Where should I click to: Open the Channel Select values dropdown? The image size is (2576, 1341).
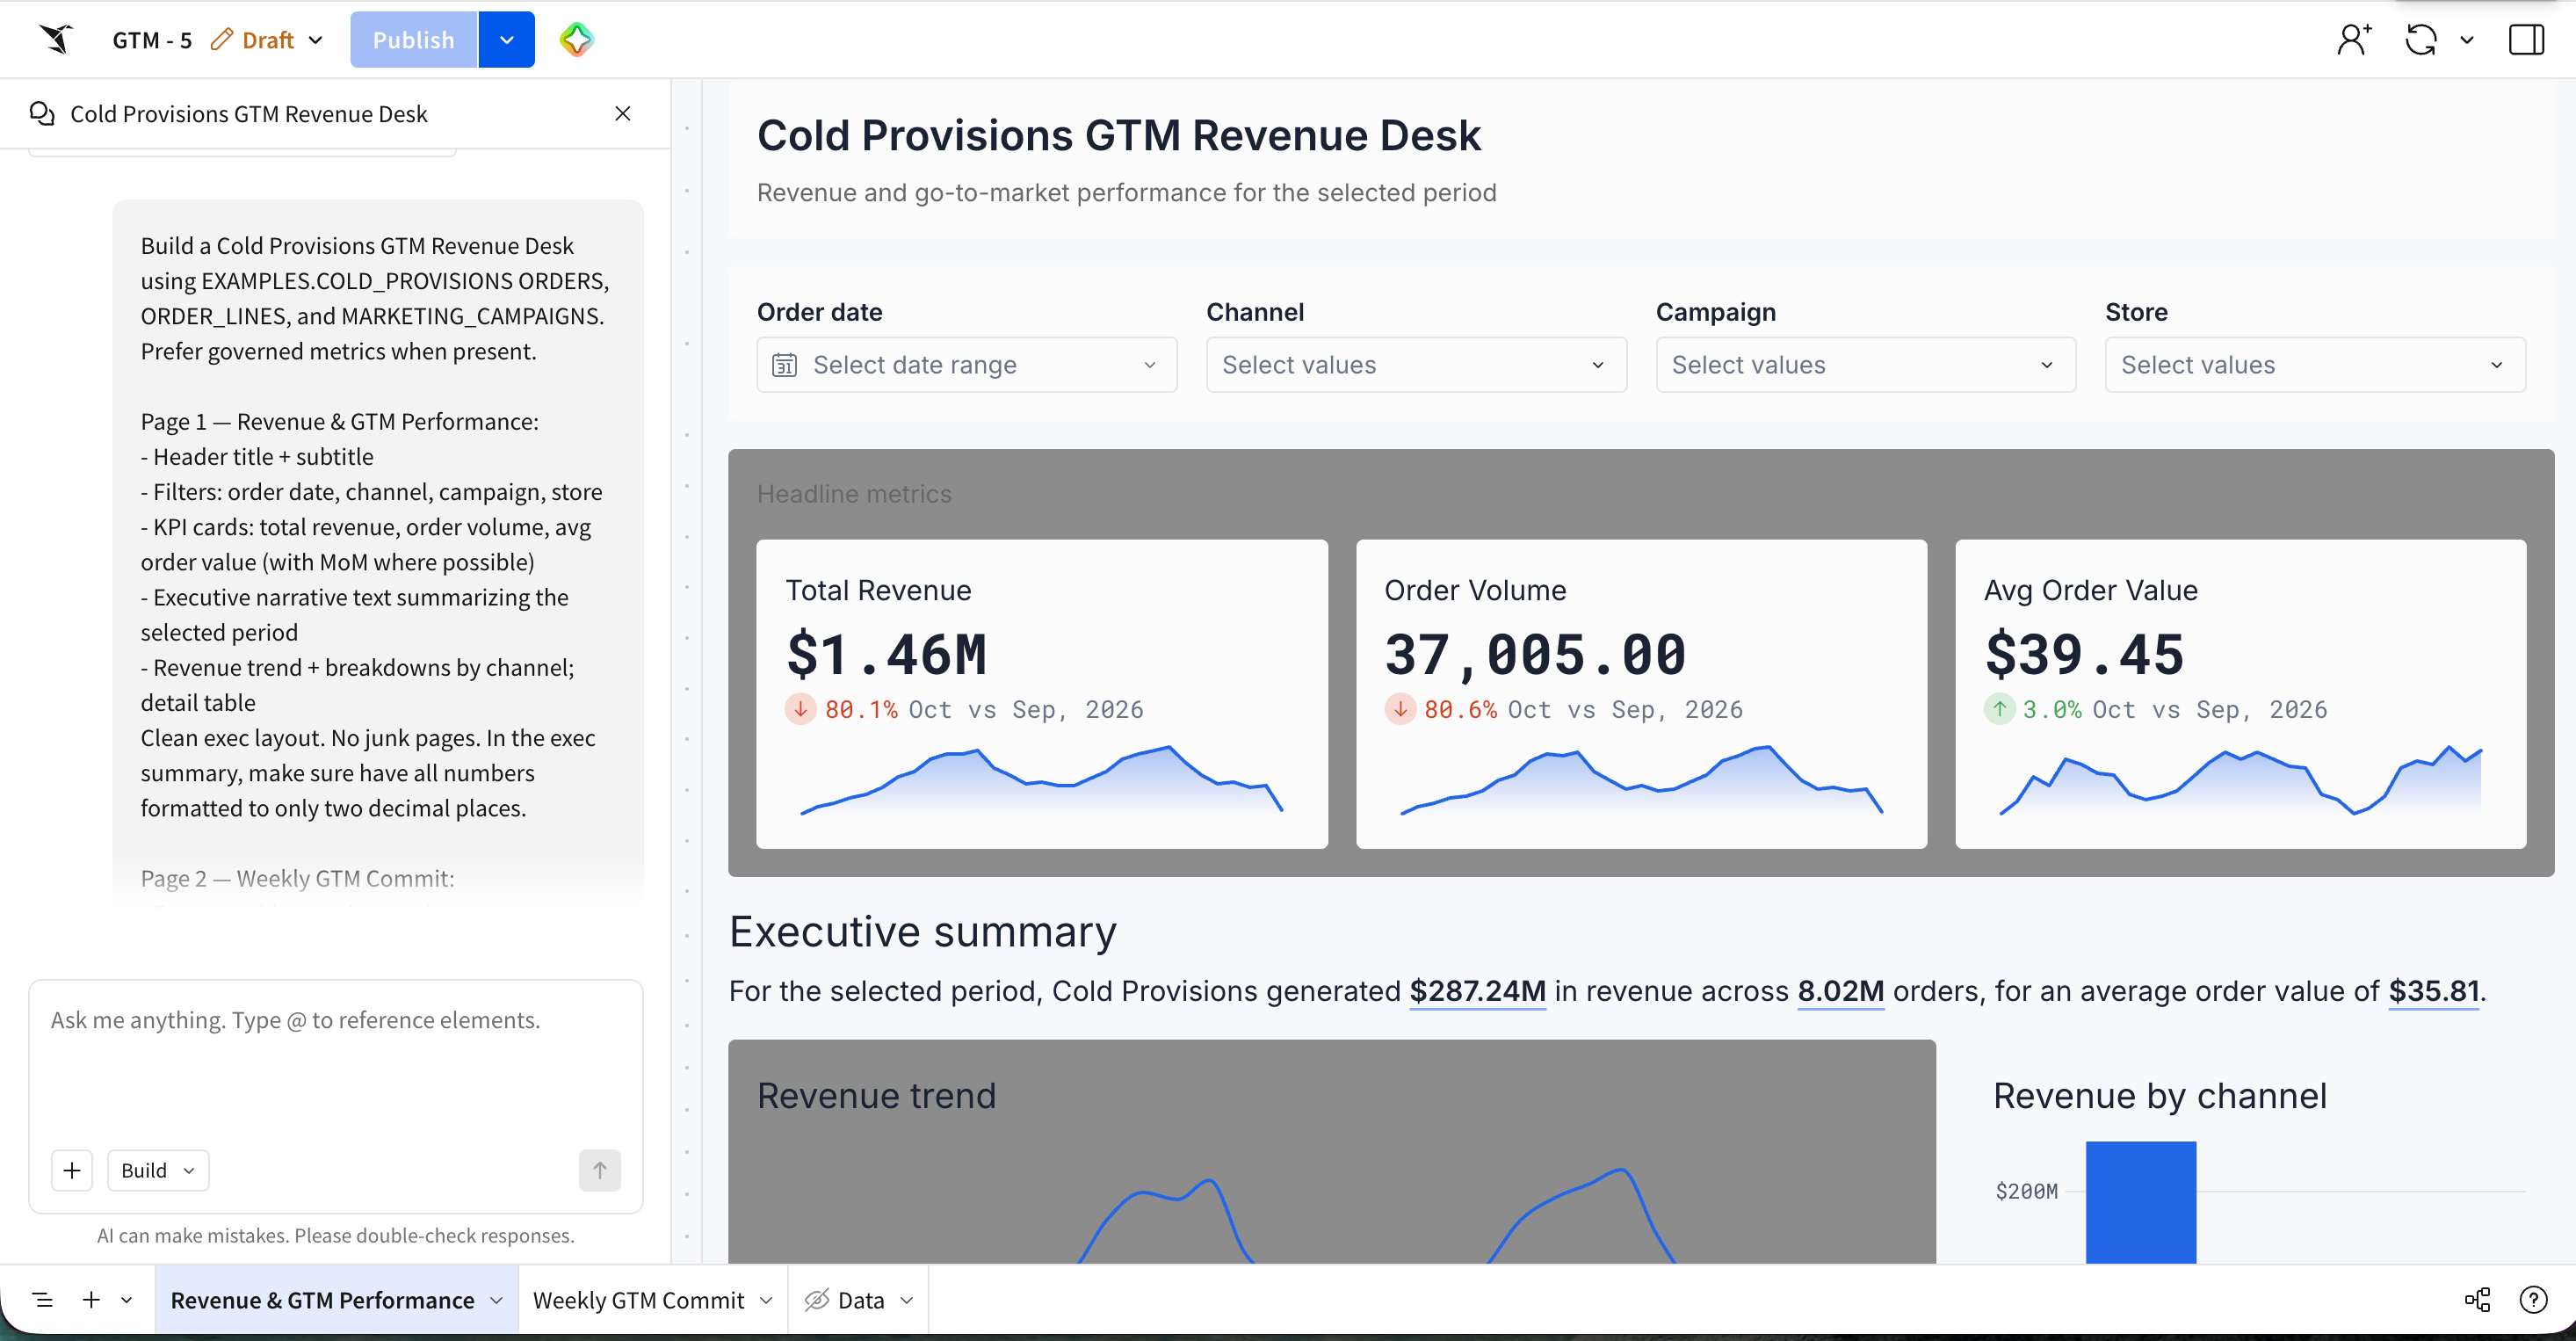click(1416, 364)
